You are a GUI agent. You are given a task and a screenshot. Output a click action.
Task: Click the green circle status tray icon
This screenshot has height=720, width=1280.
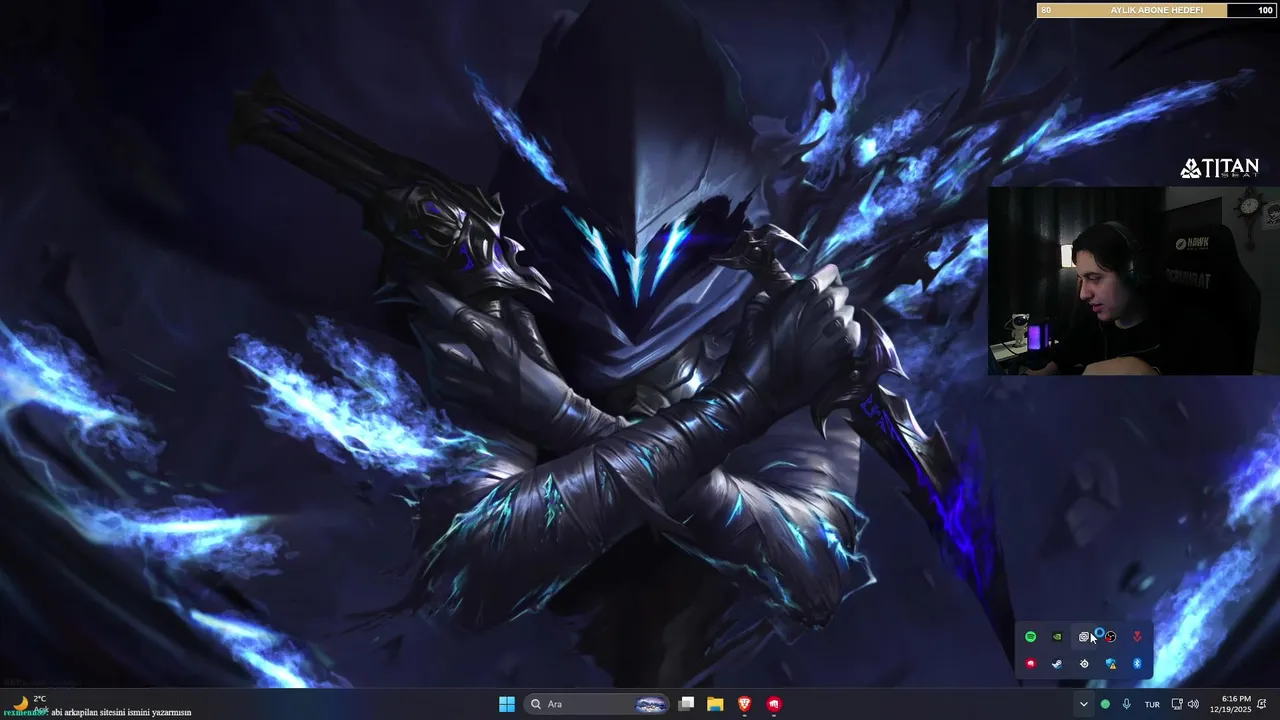point(1105,704)
